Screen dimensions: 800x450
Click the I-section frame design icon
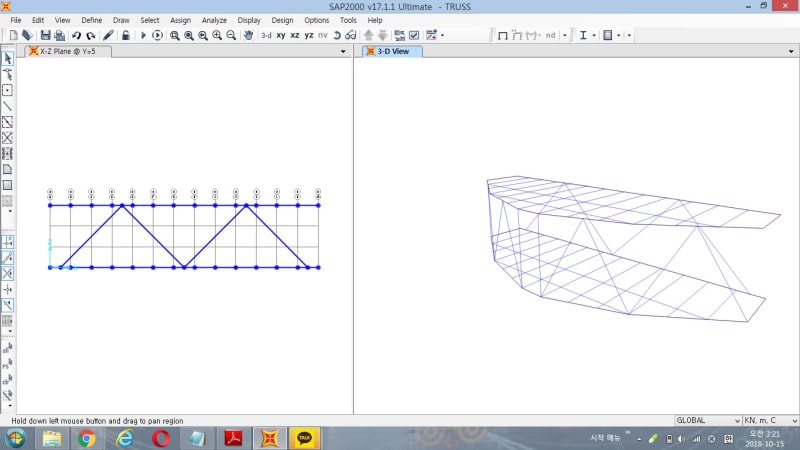tap(583, 35)
